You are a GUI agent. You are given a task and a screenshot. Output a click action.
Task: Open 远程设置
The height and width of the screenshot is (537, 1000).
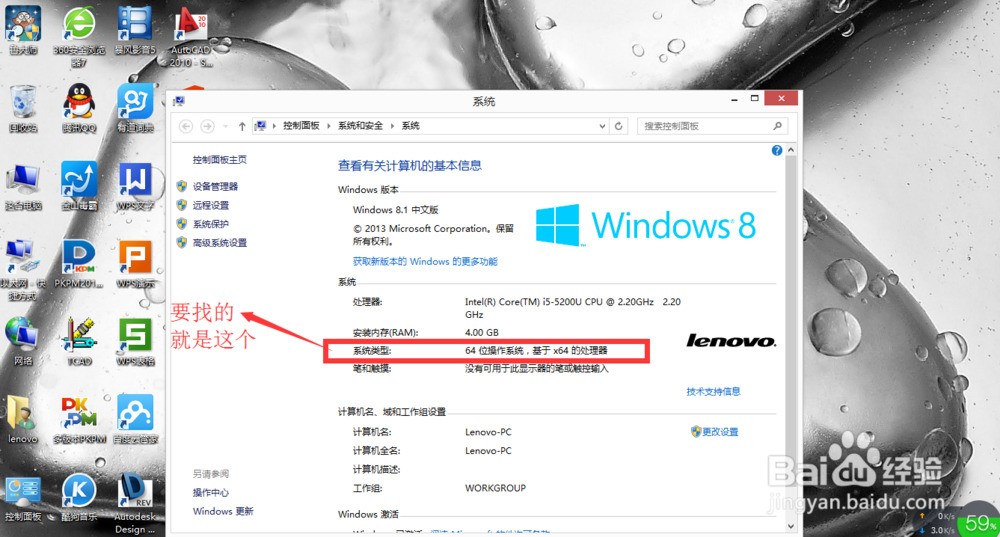pos(210,205)
